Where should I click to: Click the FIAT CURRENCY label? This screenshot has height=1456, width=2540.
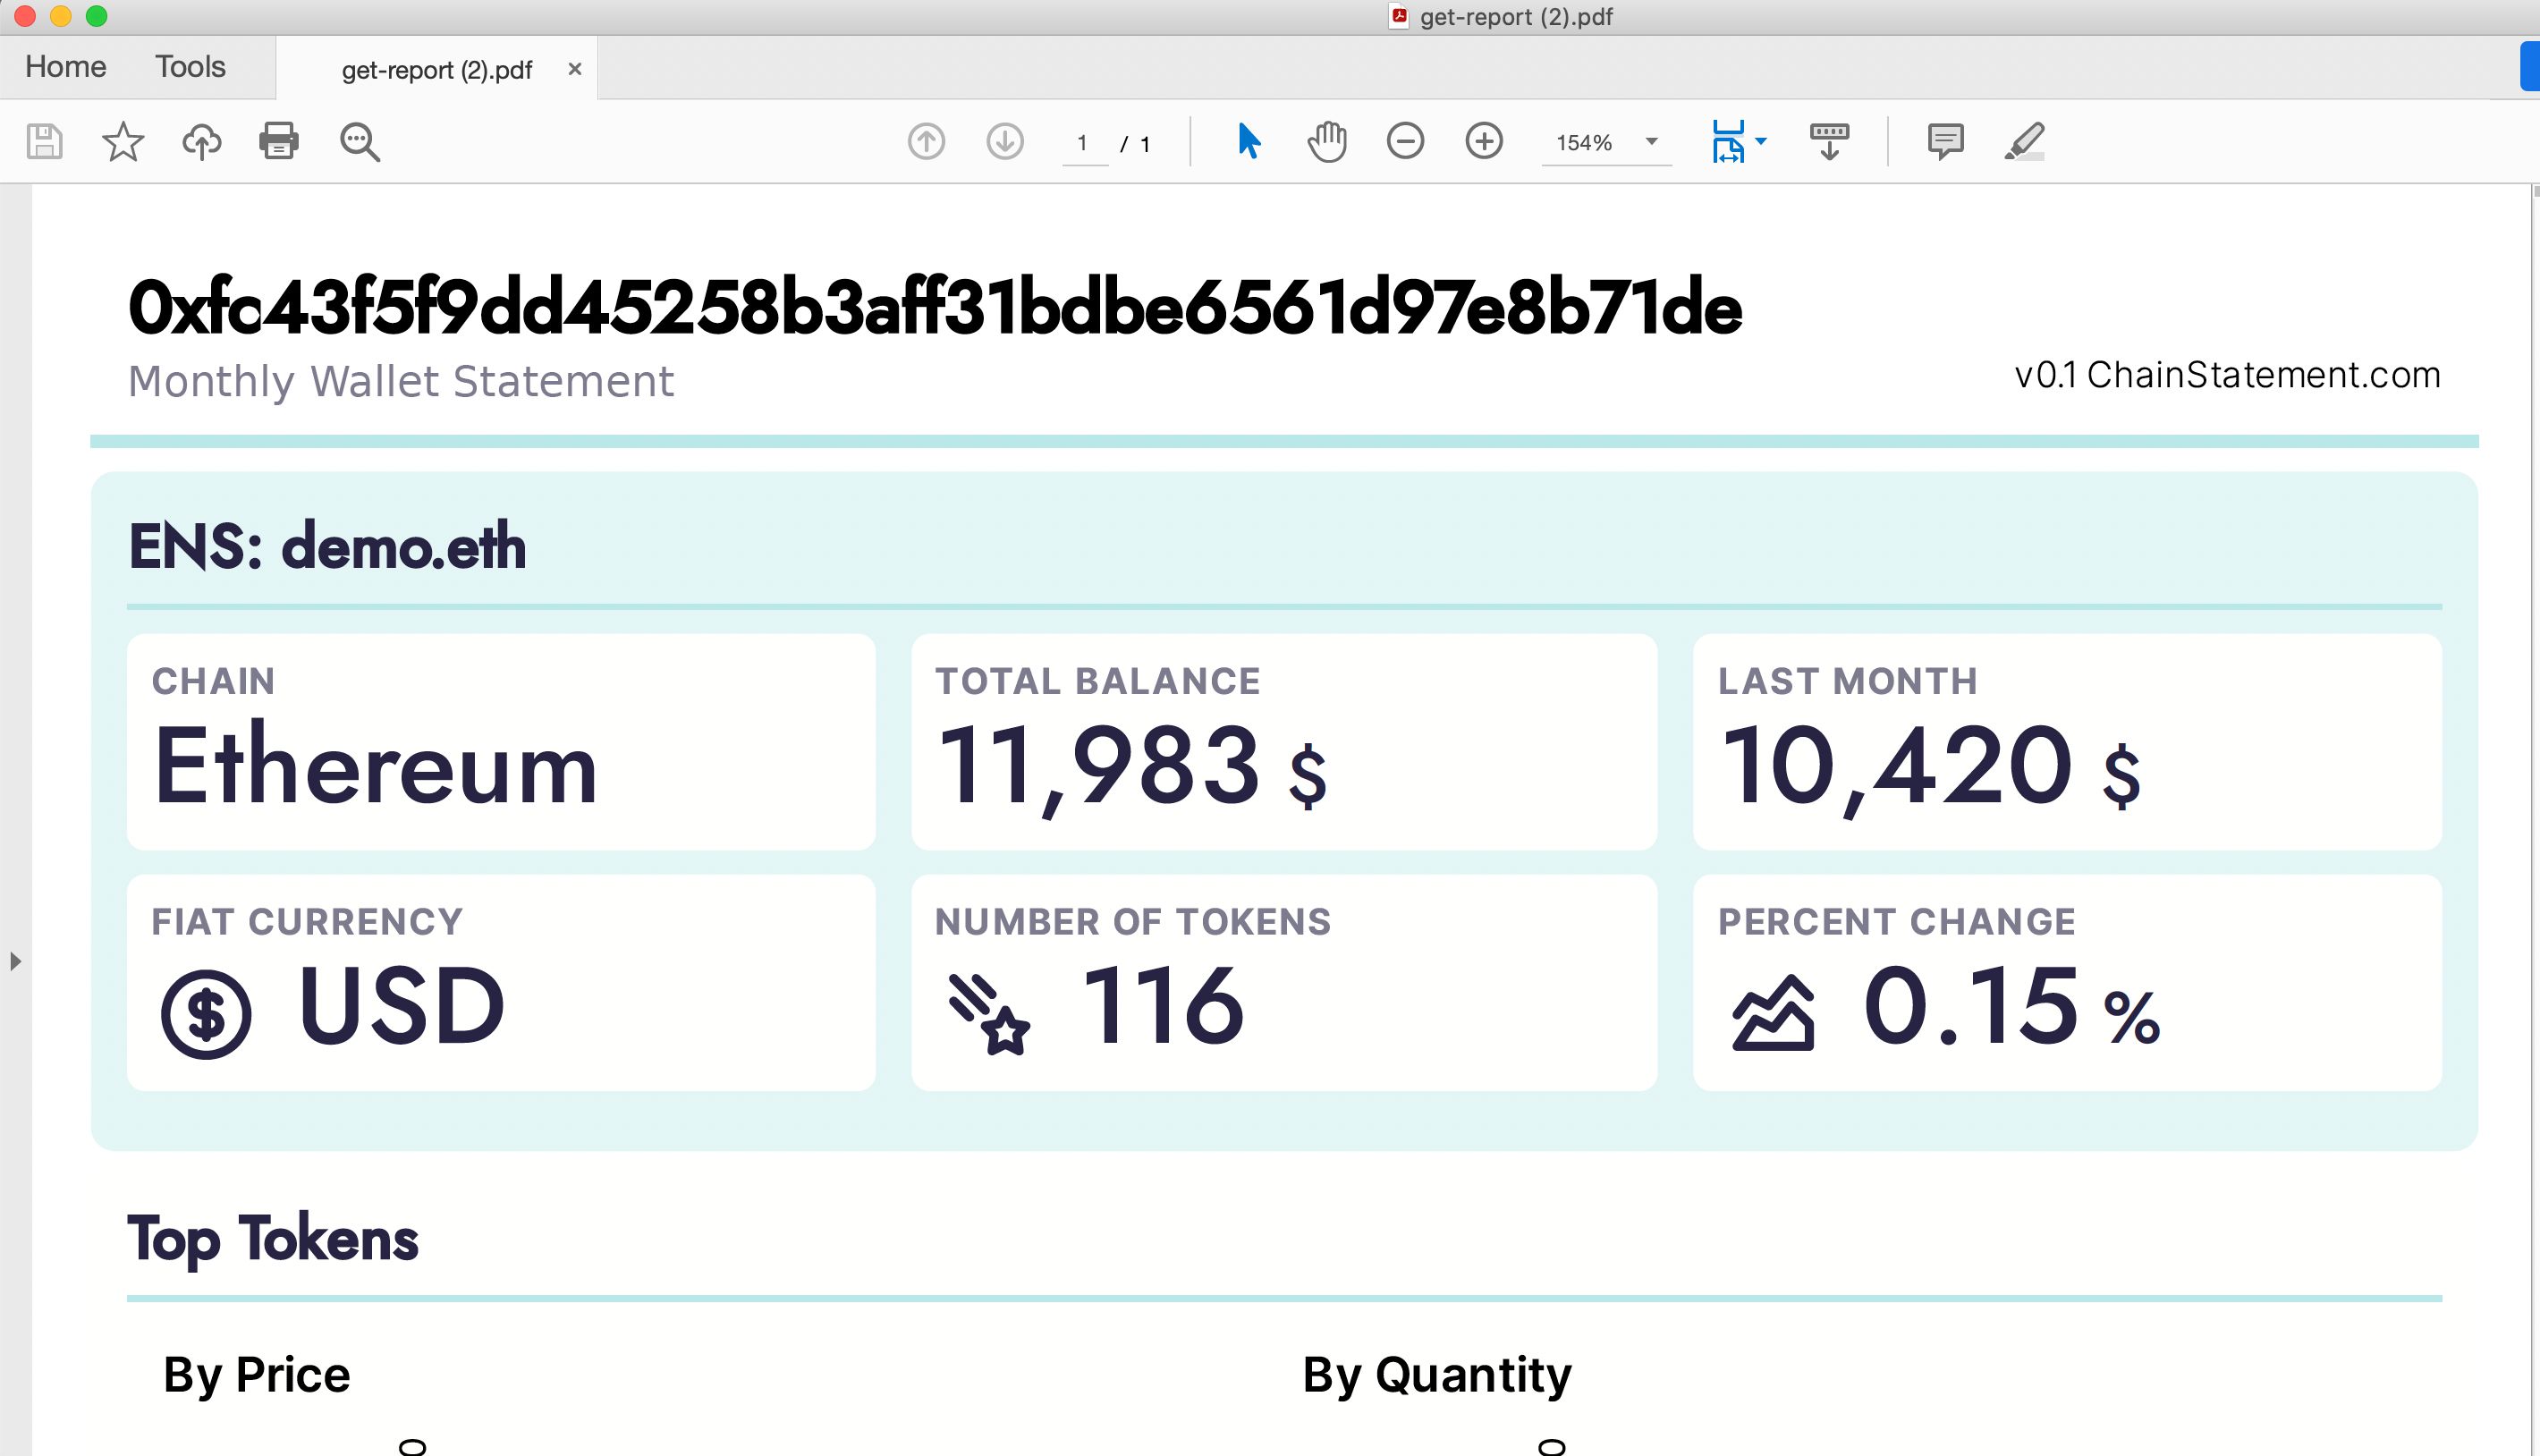pos(307,922)
